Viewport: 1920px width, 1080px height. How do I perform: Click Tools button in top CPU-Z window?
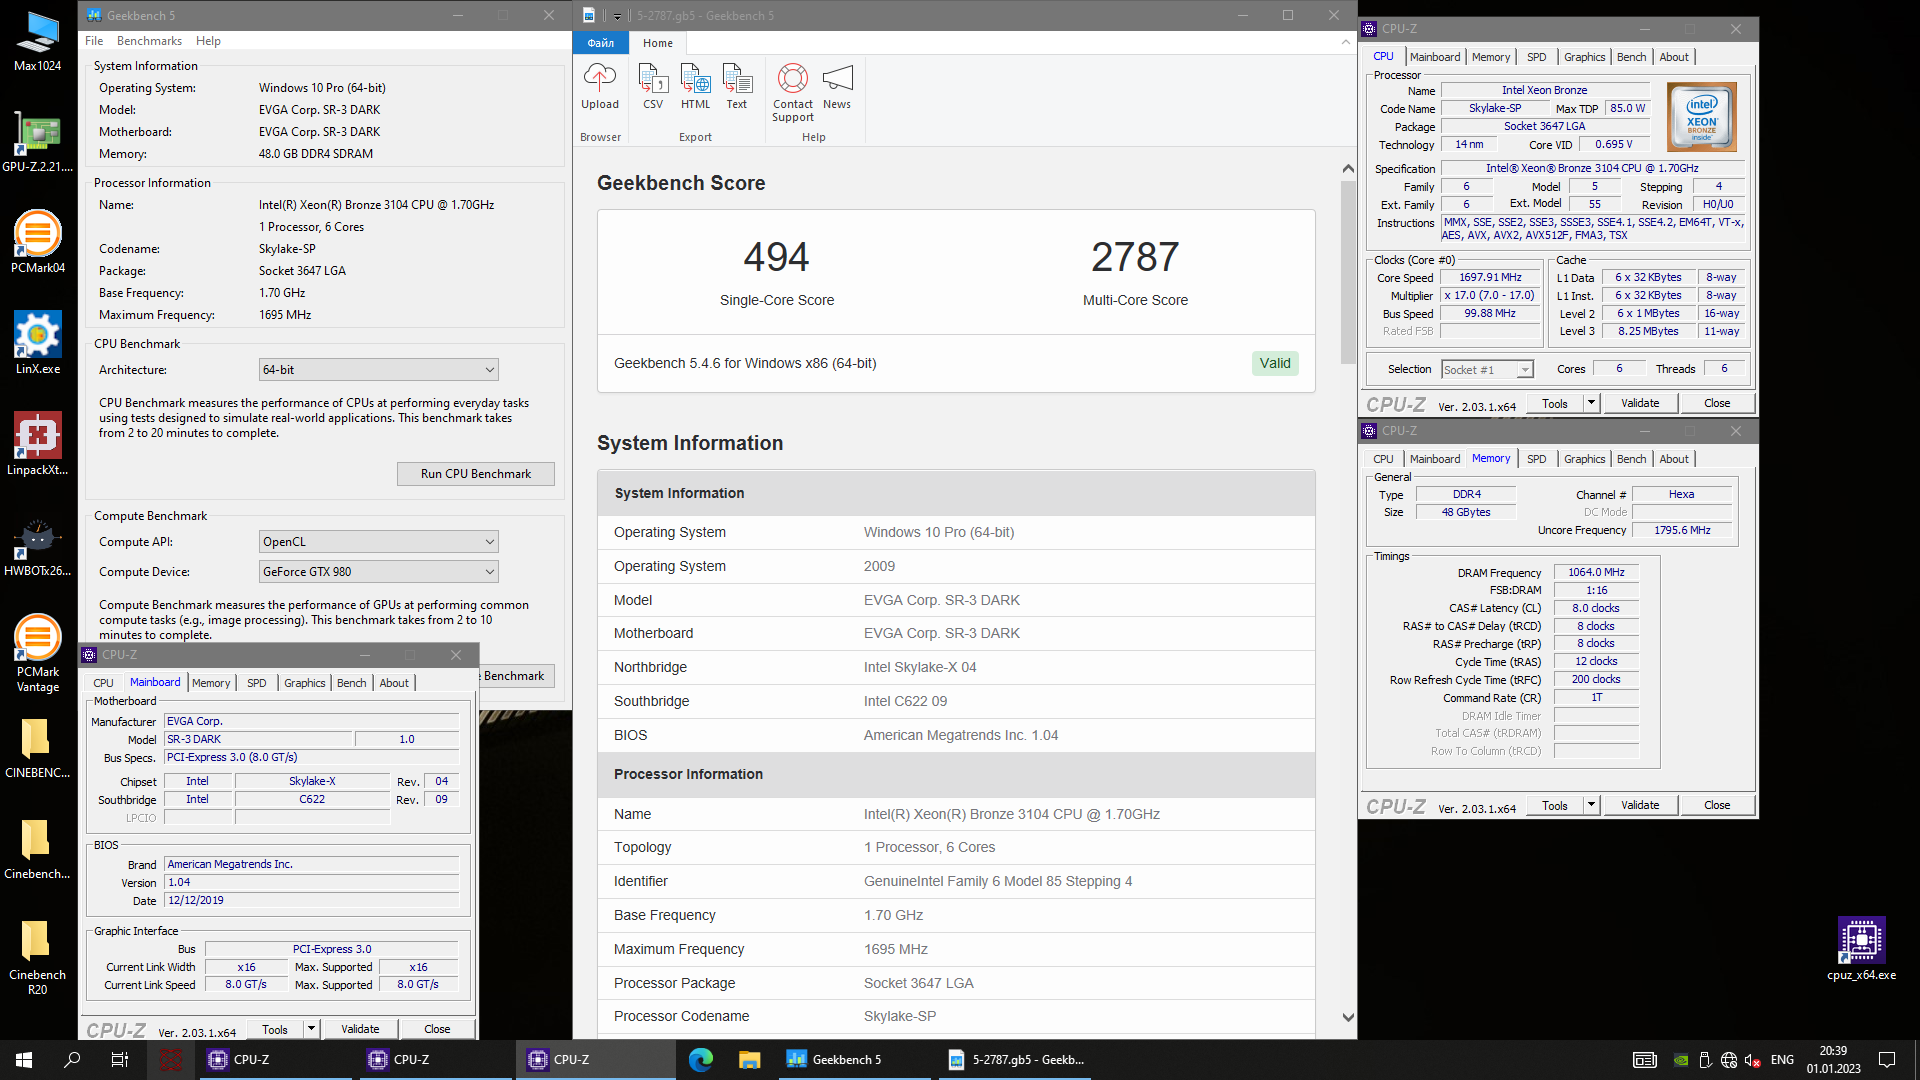[x=1555, y=403]
